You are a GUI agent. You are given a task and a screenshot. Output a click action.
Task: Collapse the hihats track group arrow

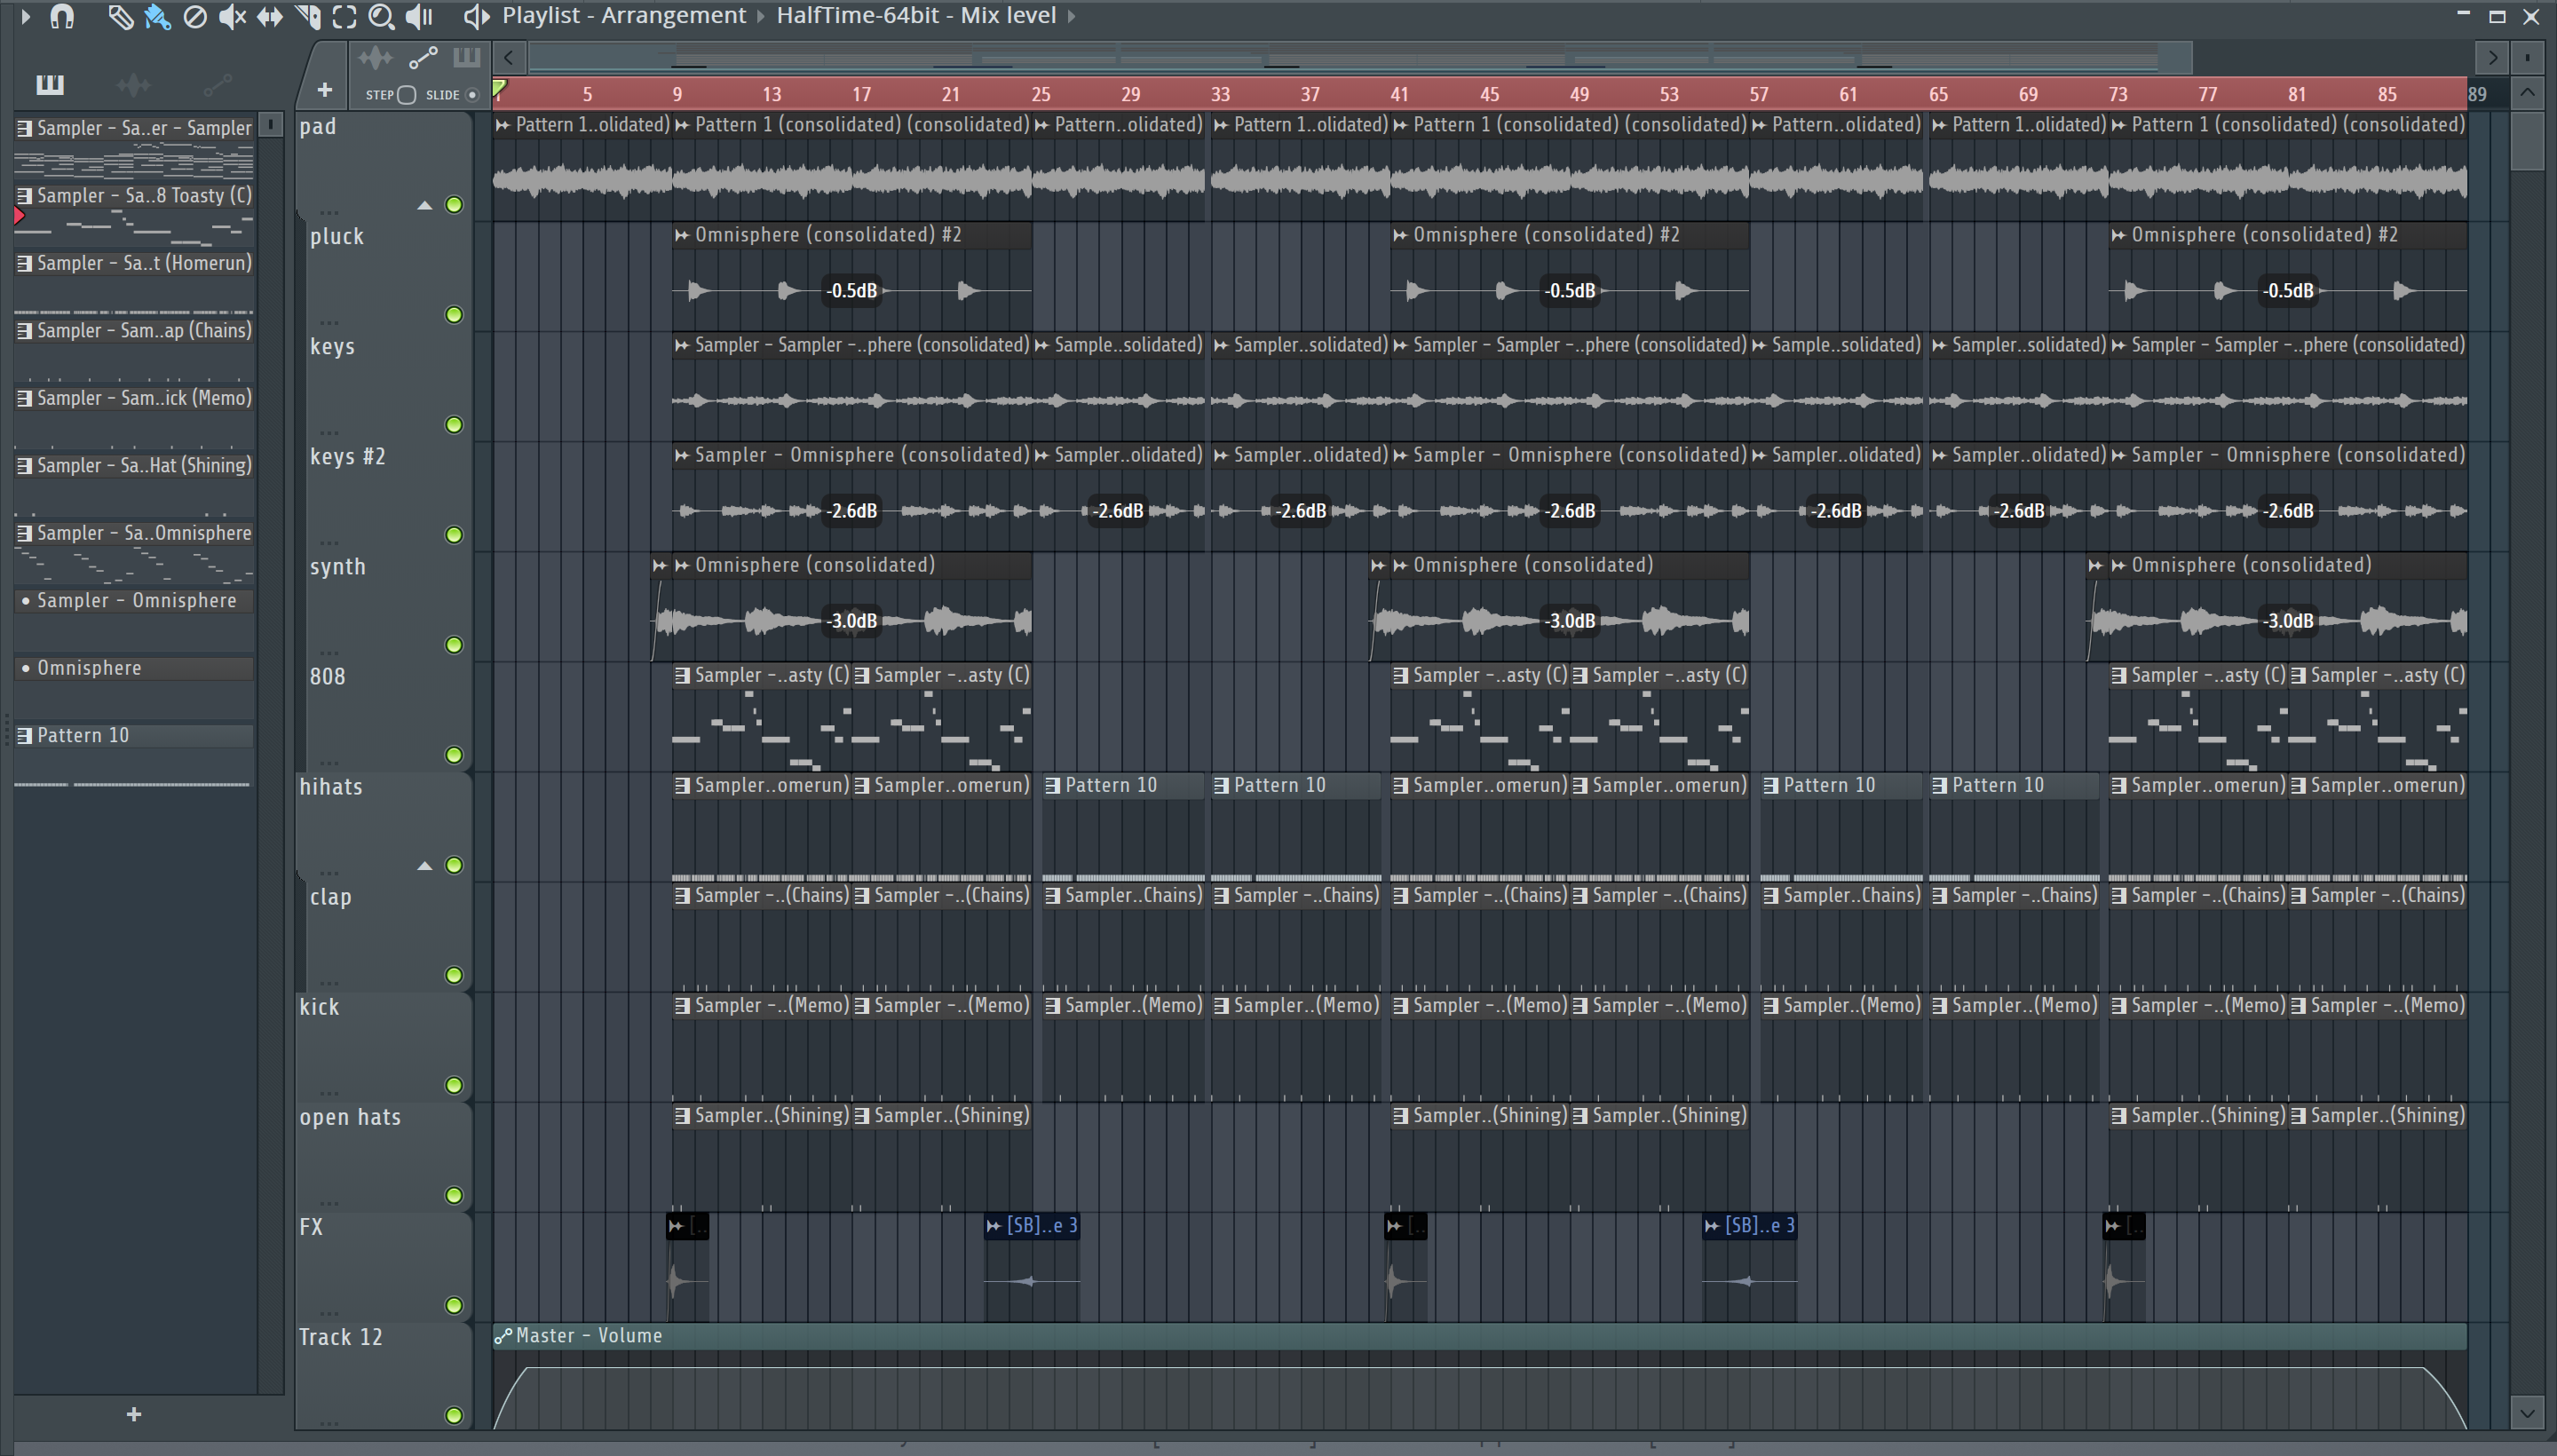click(425, 866)
